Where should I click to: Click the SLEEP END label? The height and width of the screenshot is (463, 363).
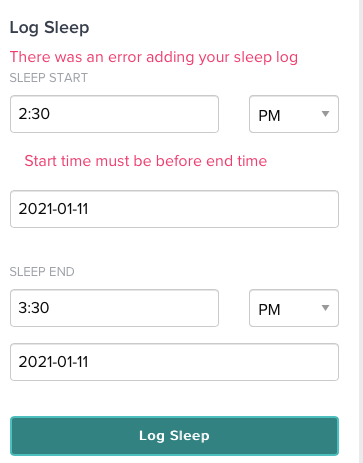(42, 272)
